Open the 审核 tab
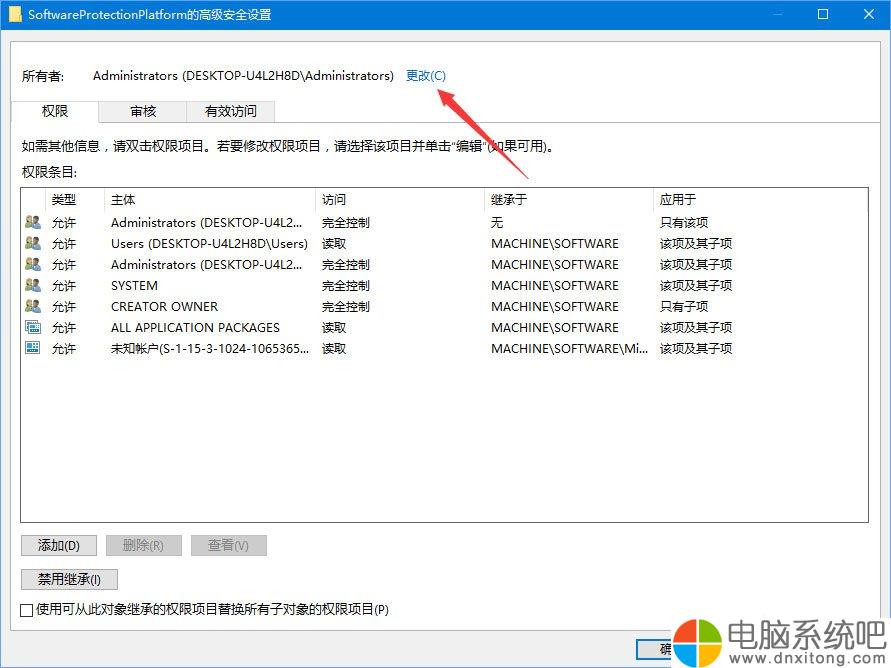891x668 pixels. coord(143,111)
